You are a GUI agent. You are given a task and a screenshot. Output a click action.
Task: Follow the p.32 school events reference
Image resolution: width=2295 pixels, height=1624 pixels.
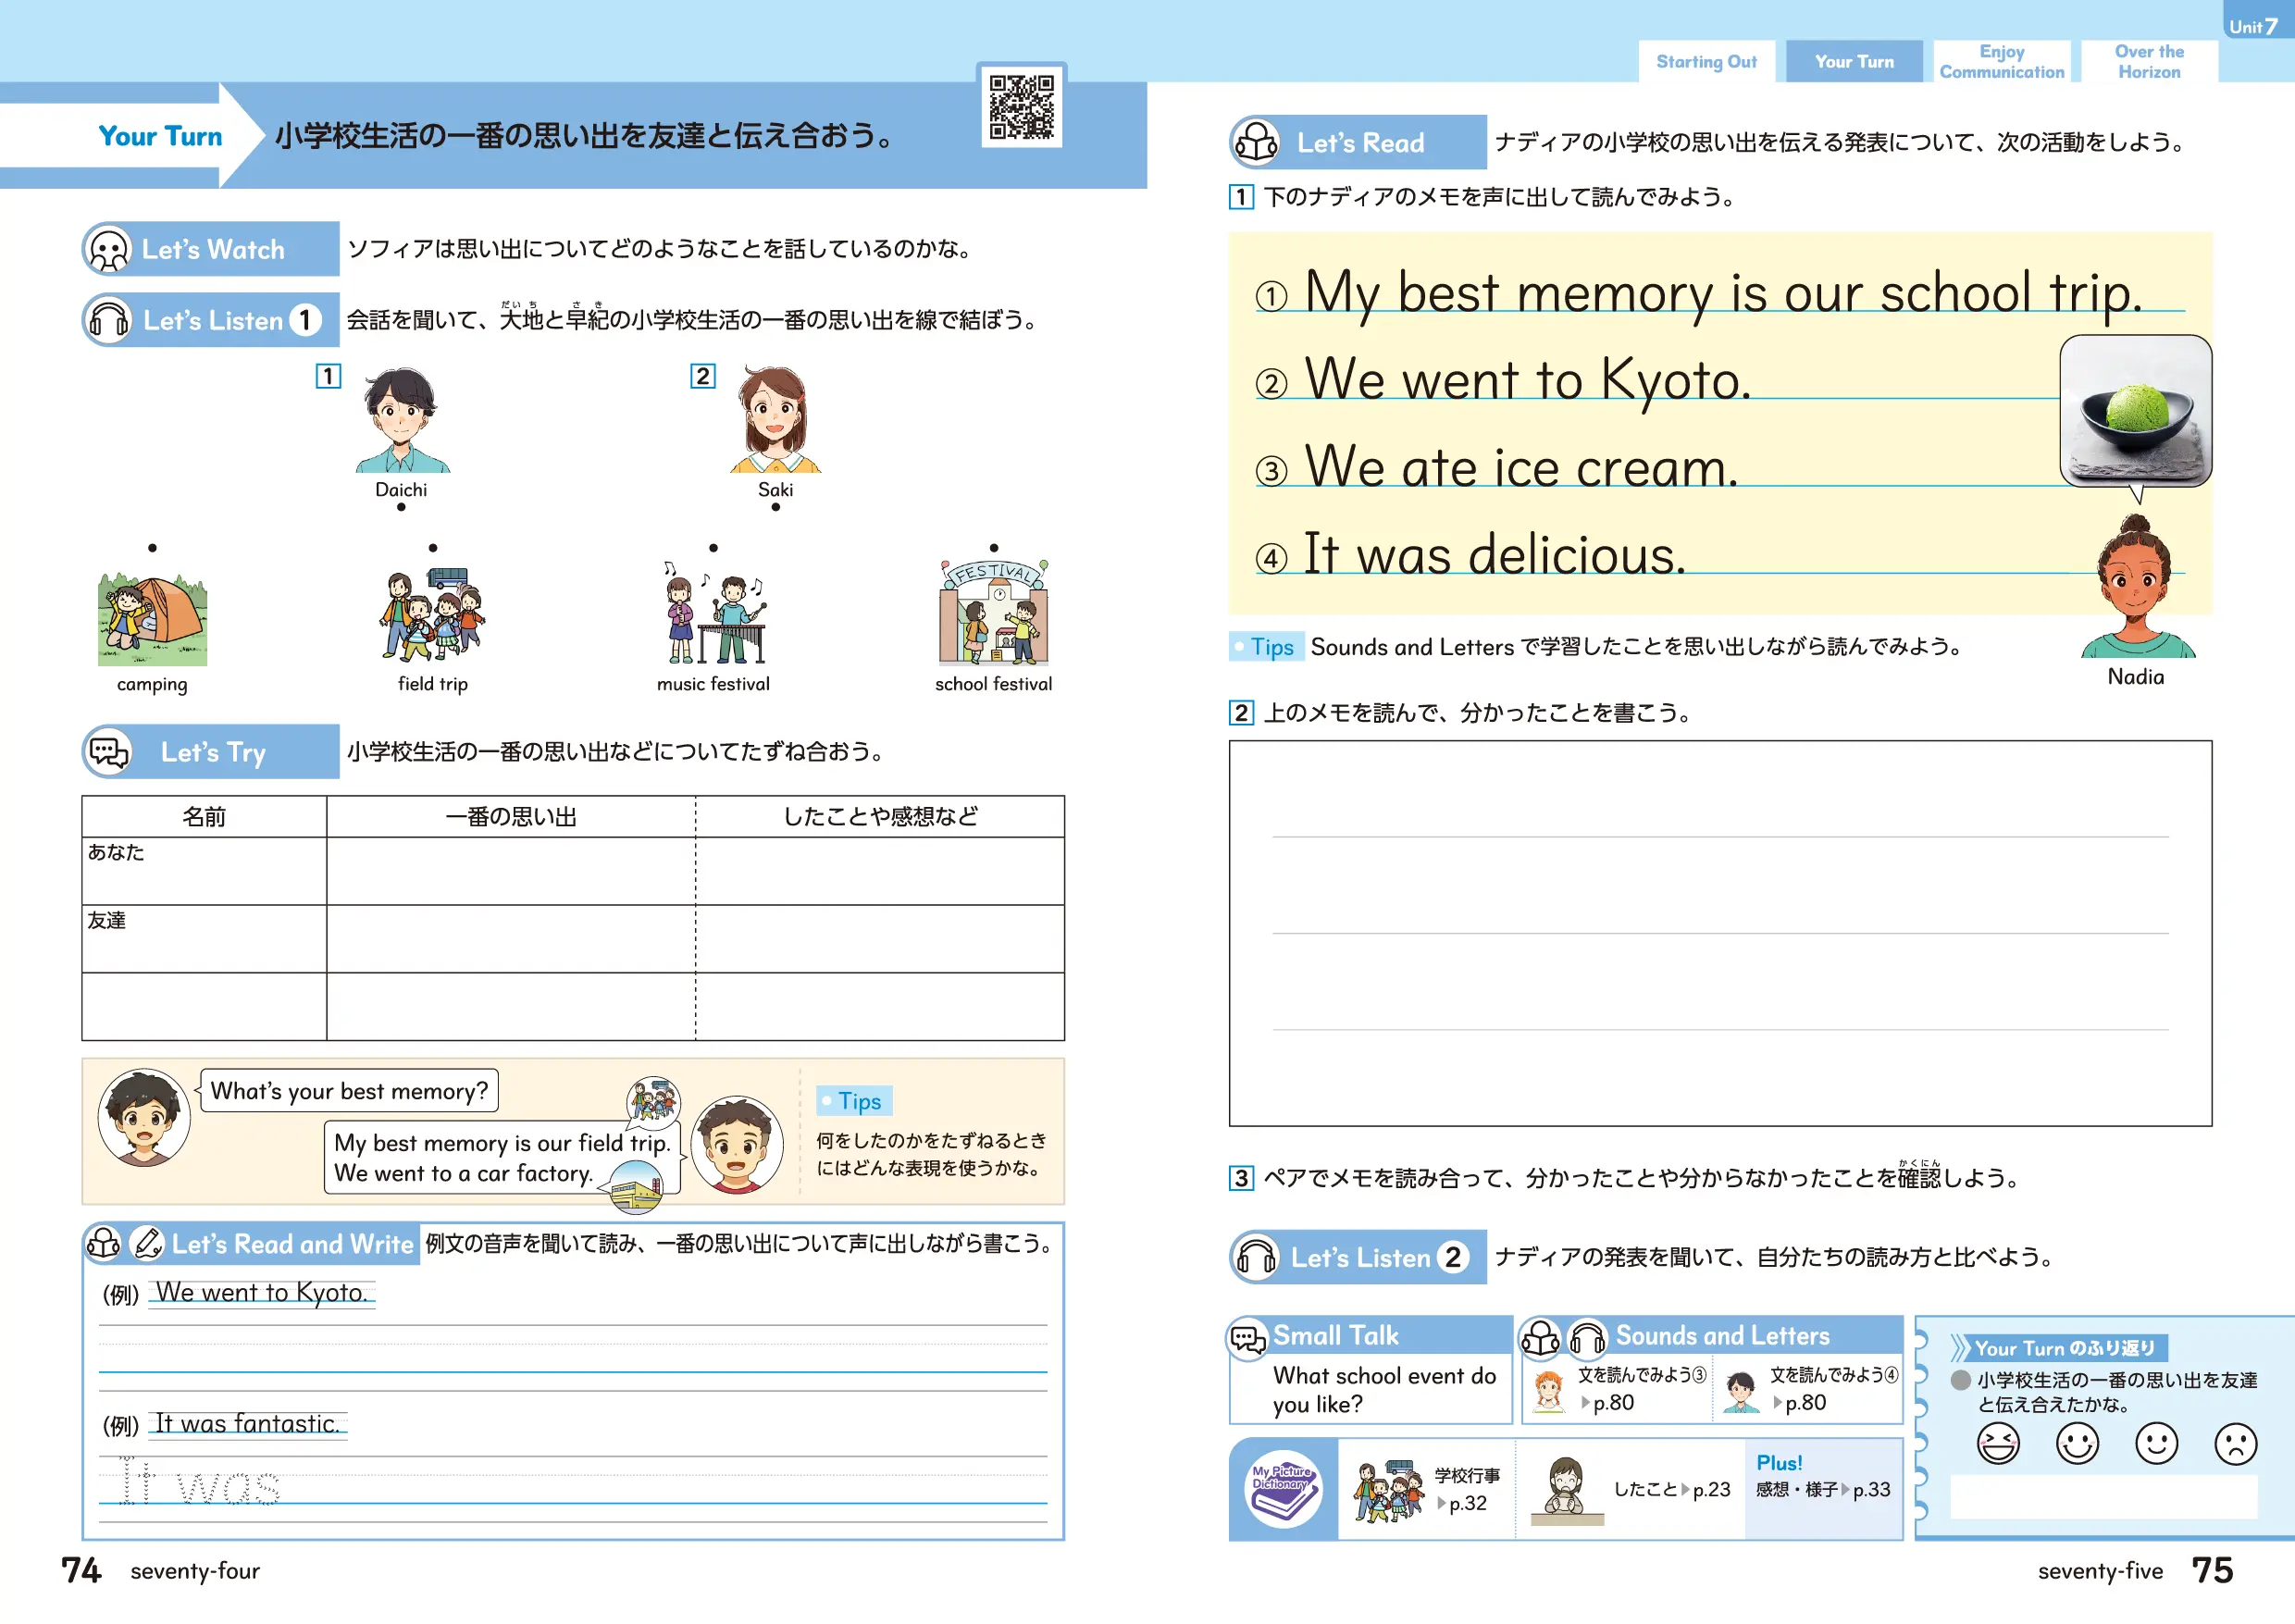pyautogui.click(x=1467, y=1503)
